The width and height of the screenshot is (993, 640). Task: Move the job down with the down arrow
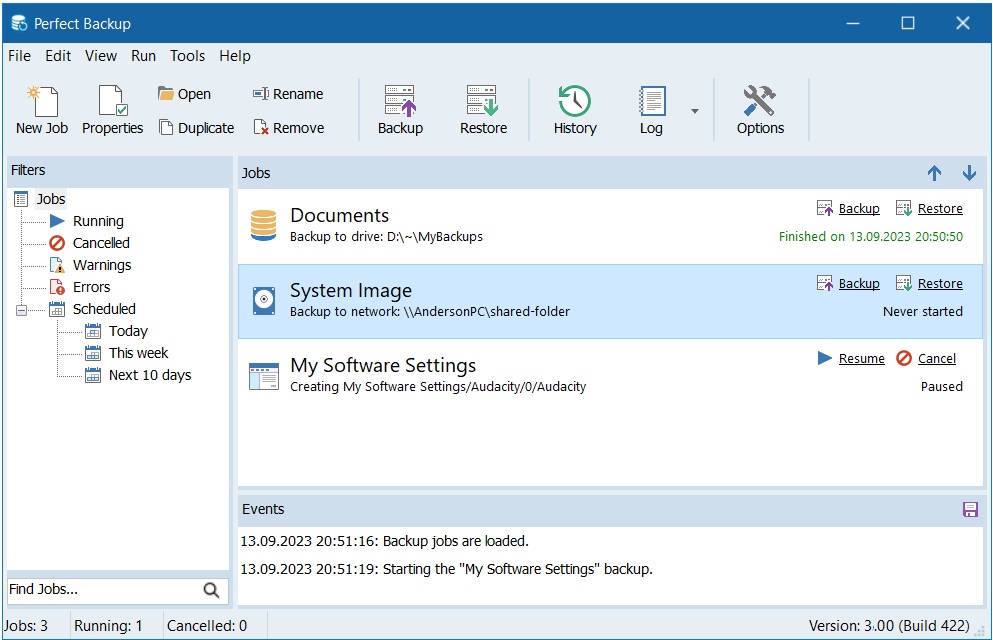(969, 173)
